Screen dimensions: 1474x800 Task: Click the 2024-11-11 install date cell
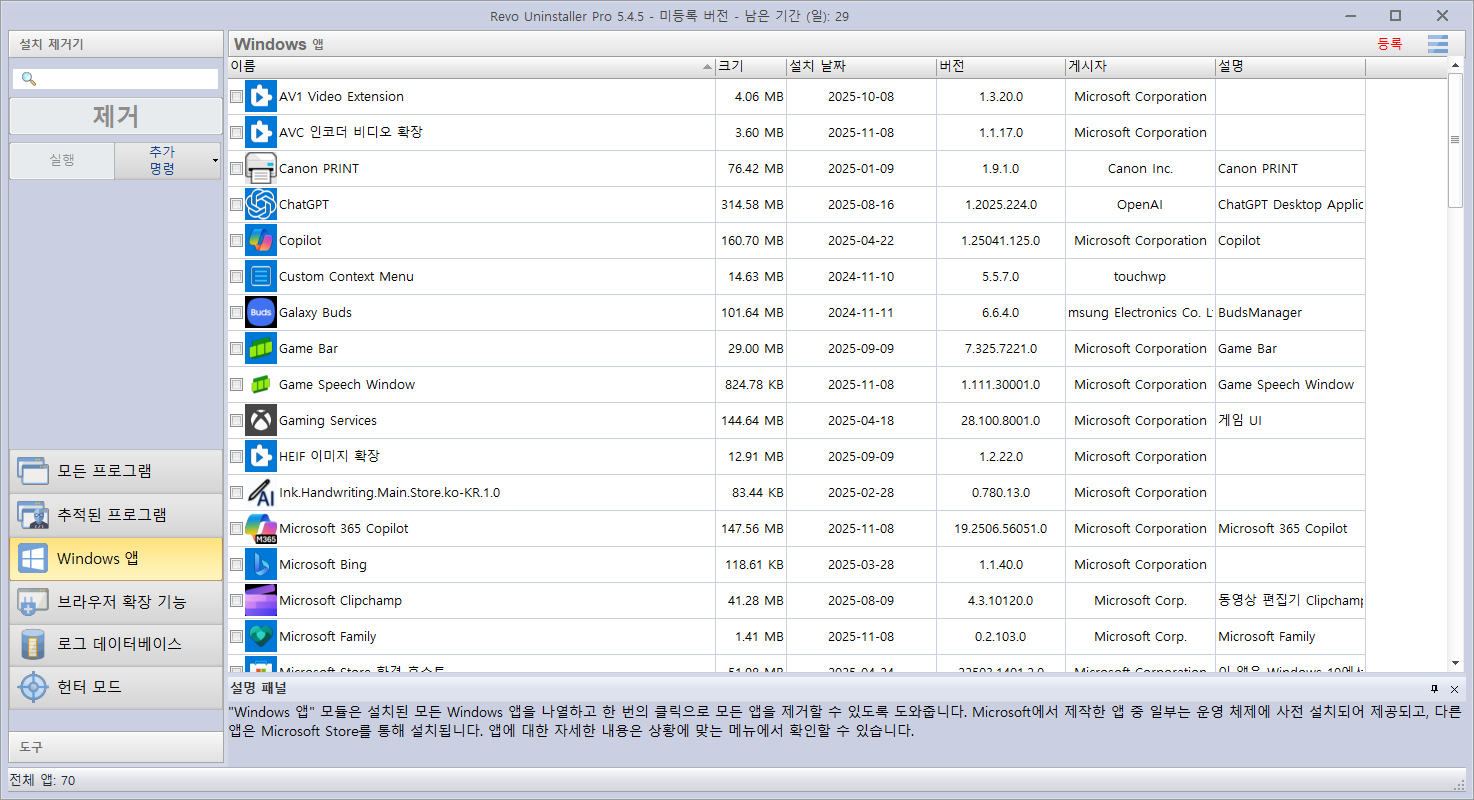(861, 313)
